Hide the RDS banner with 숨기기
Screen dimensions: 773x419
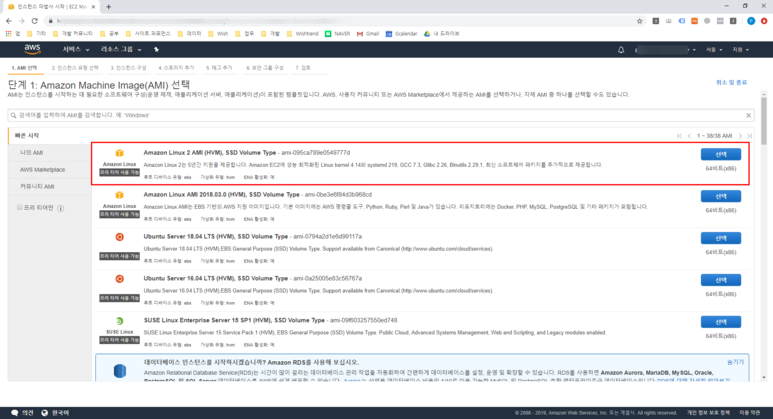[735, 362]
